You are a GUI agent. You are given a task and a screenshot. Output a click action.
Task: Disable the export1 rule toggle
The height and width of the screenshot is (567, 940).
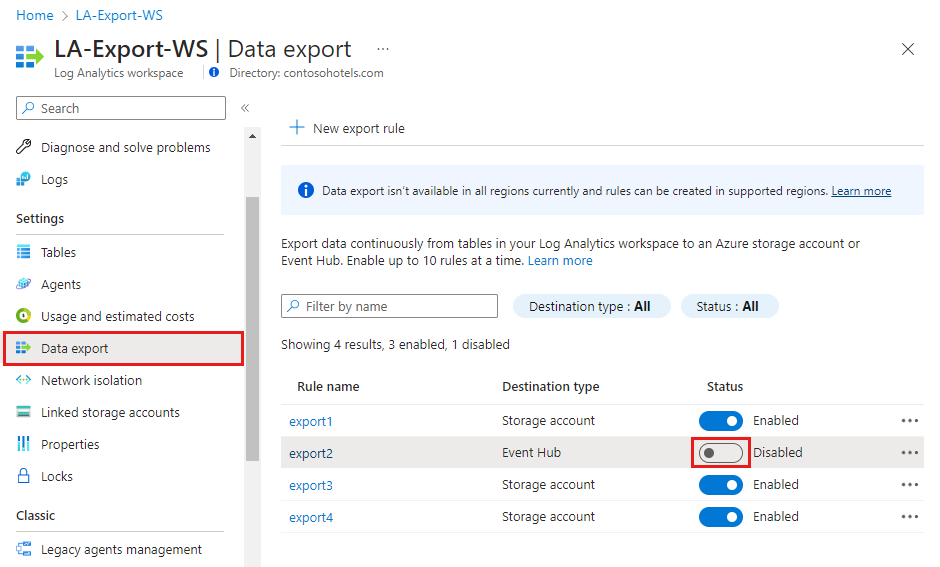click(720, 421)
